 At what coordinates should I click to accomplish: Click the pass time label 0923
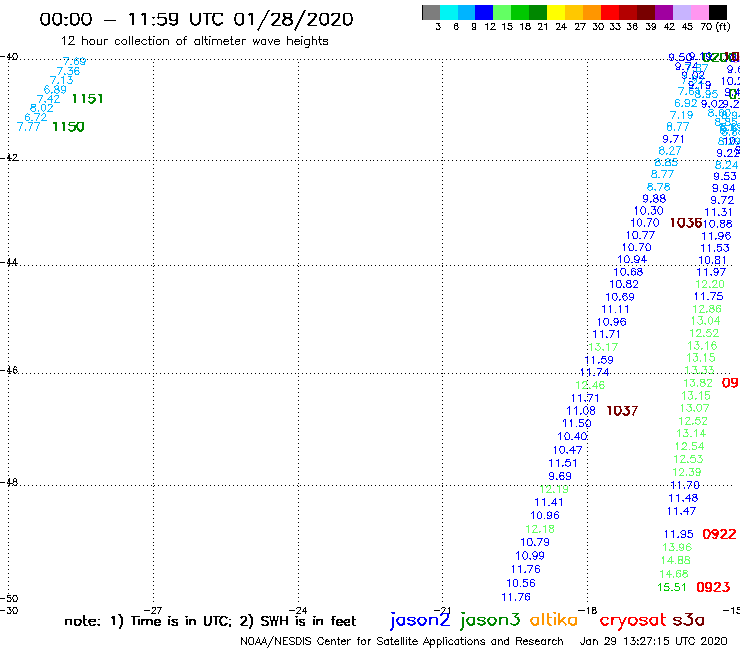point(713,587)
